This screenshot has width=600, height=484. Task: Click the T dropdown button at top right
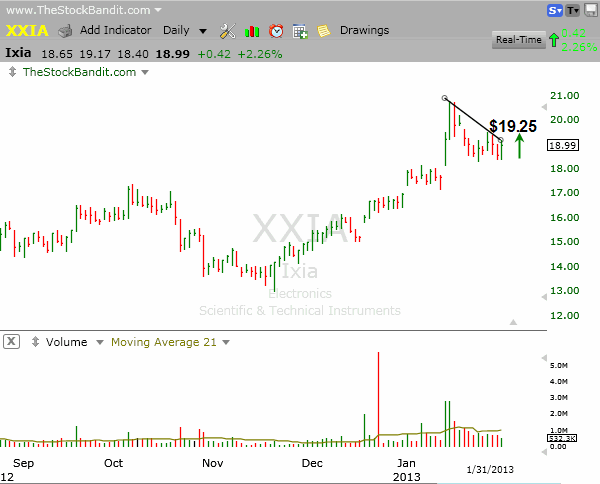pyautogui.click(x=573, y=11)
